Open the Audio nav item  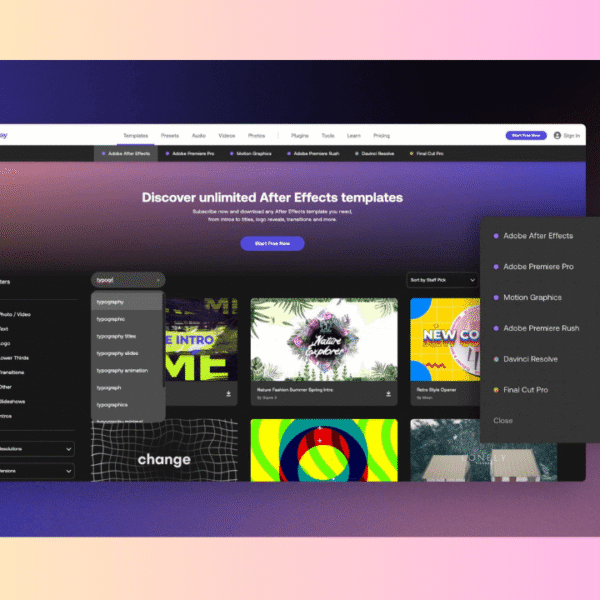(x=199, y=135)
